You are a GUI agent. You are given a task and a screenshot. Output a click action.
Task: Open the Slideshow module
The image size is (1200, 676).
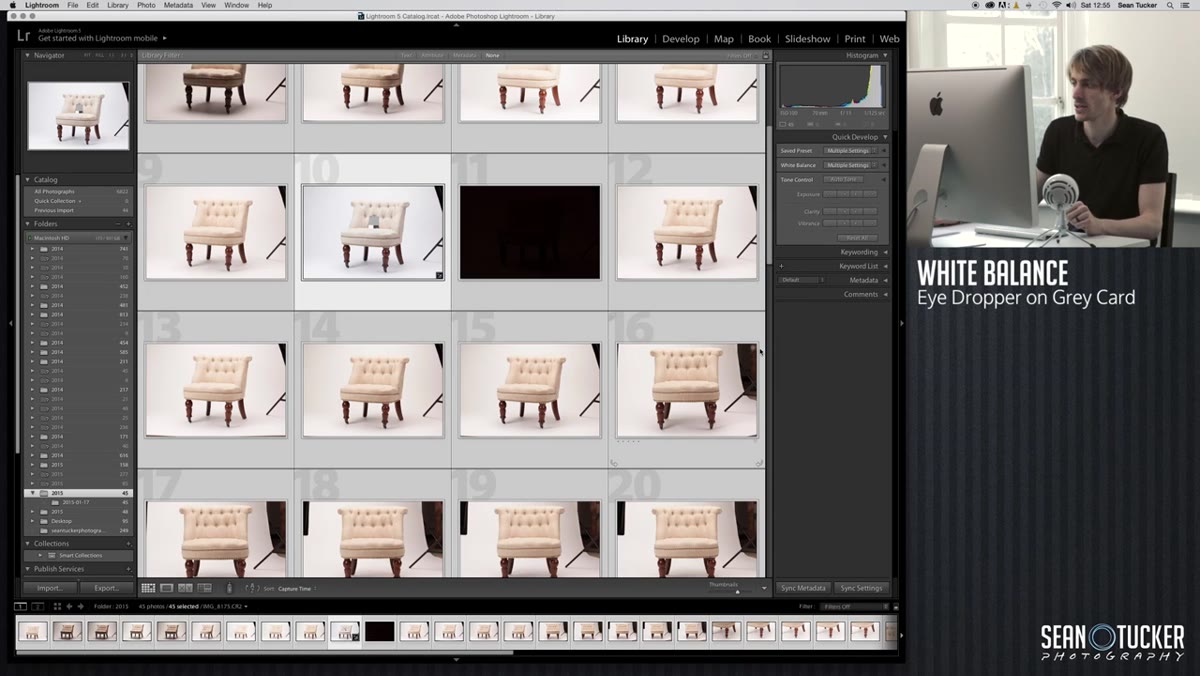coord(808,39)
